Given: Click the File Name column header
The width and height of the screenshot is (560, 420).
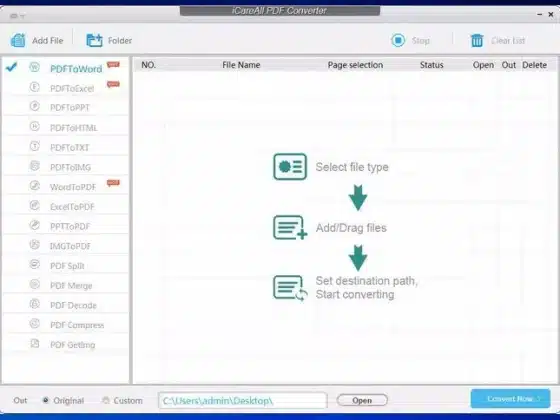Looking at the screenshot, I should coord(241,65).
